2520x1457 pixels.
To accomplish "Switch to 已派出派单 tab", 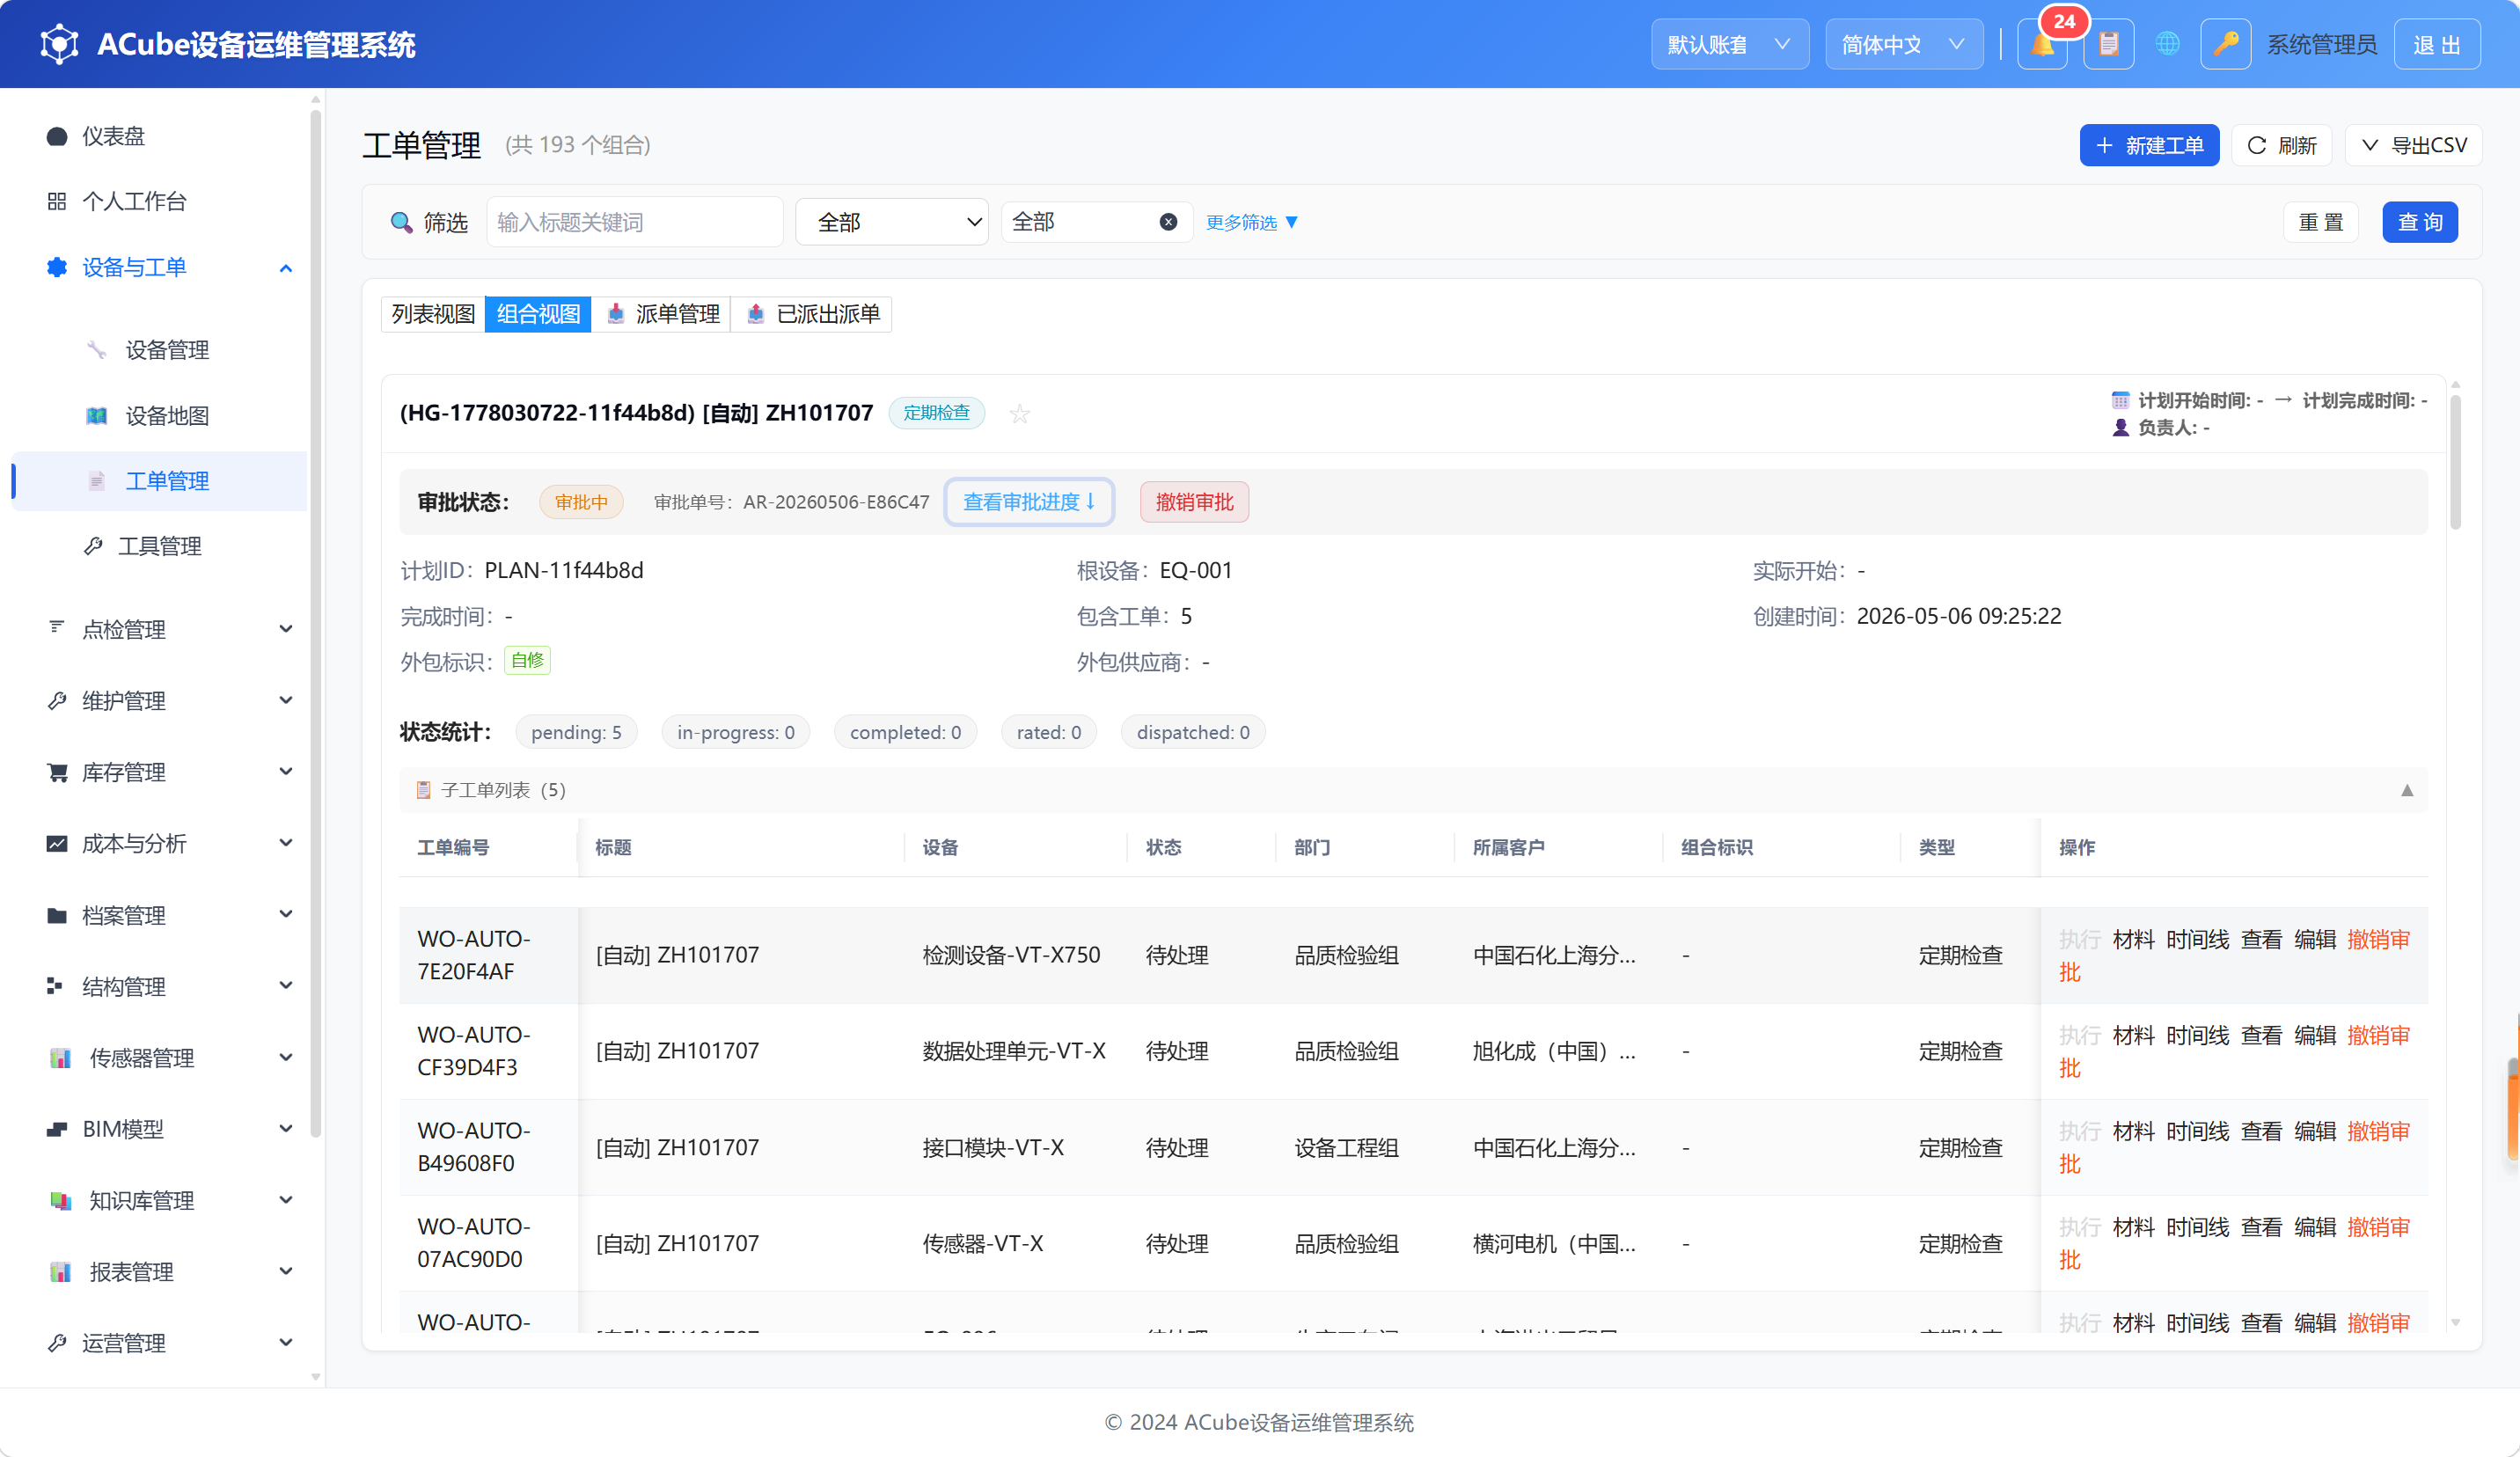I will [812, 314].
